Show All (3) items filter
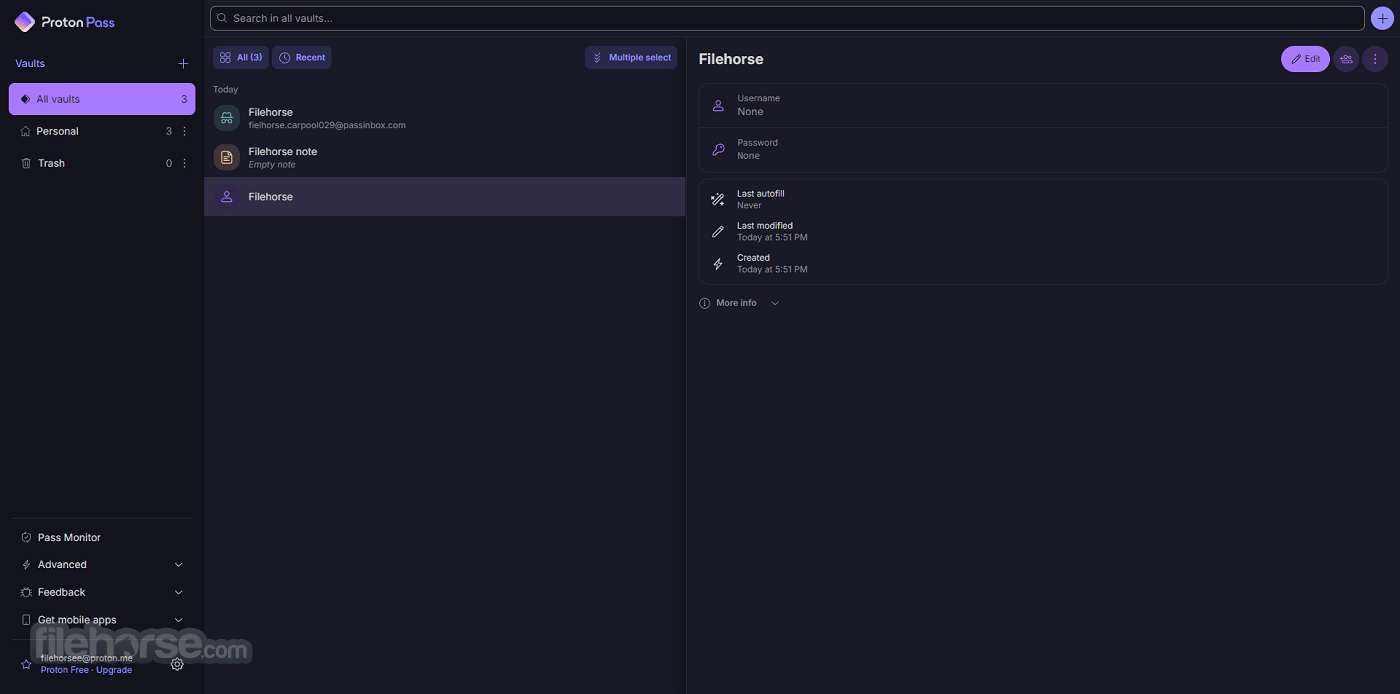Image resolution: width=1400 pixels, height=694 pixels. click(241, 58)
